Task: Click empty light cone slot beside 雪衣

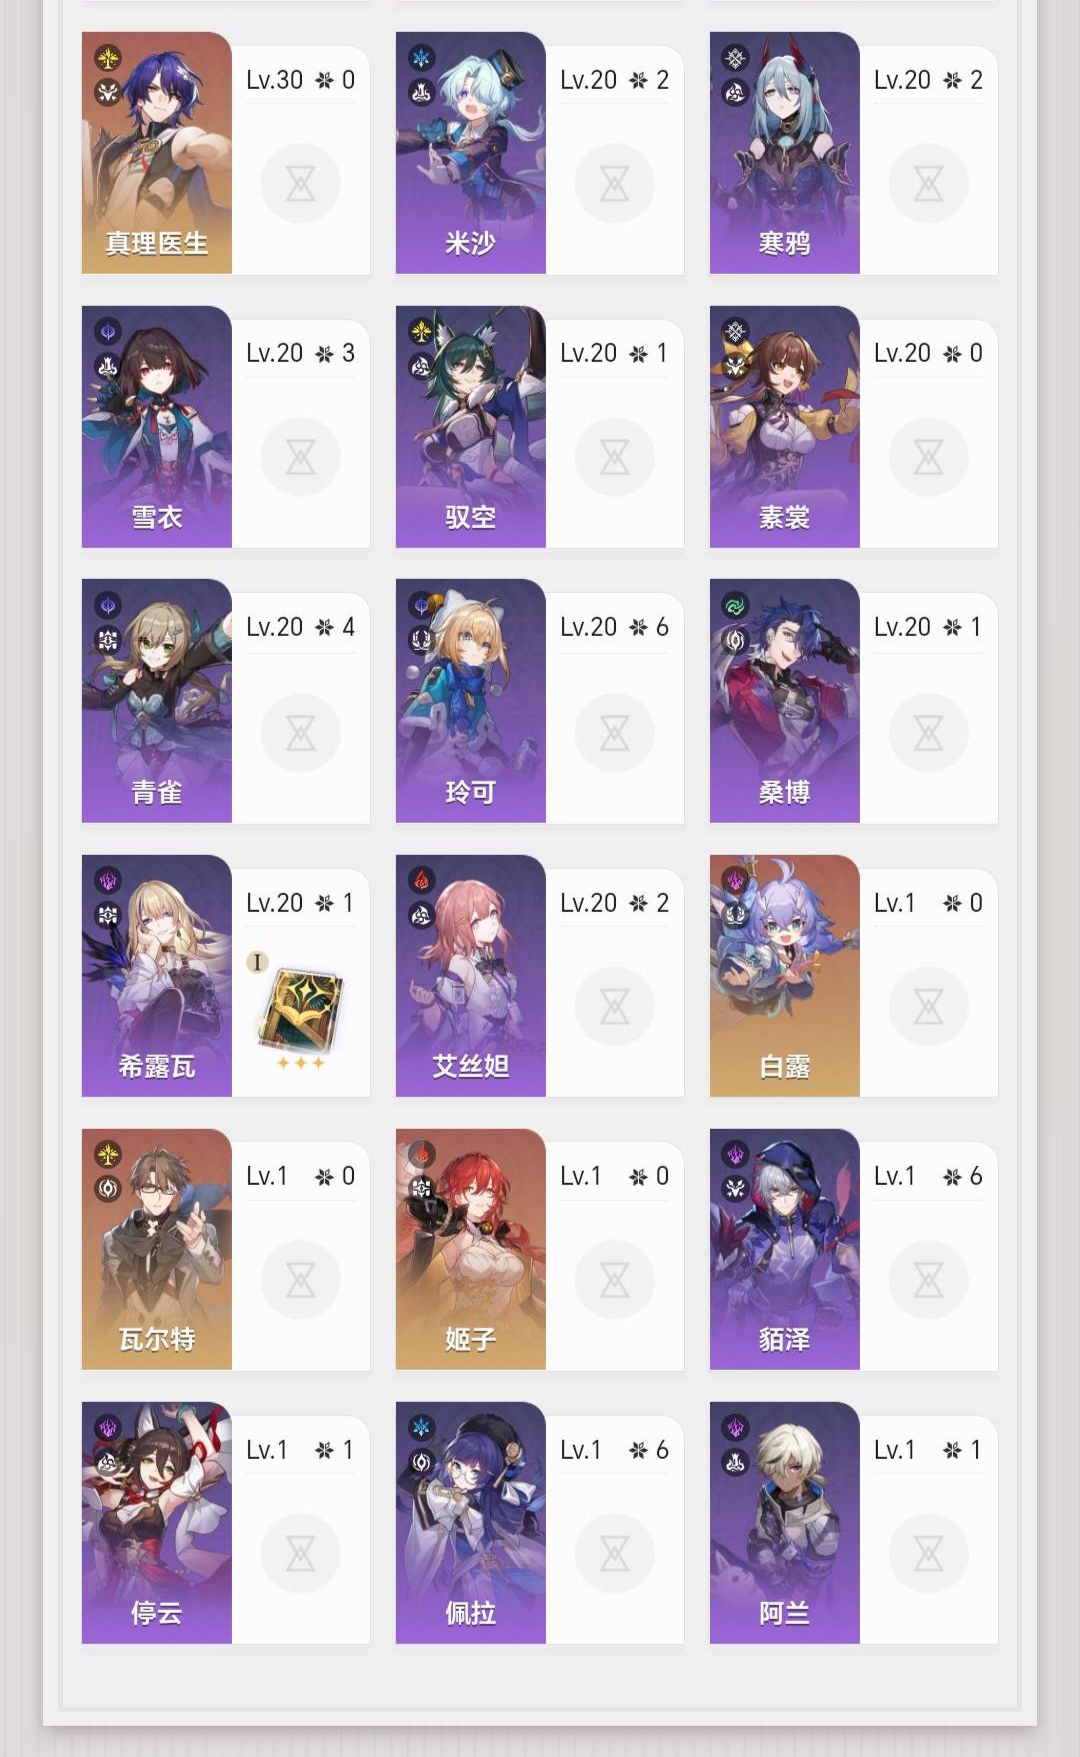Action: point(300,457)
